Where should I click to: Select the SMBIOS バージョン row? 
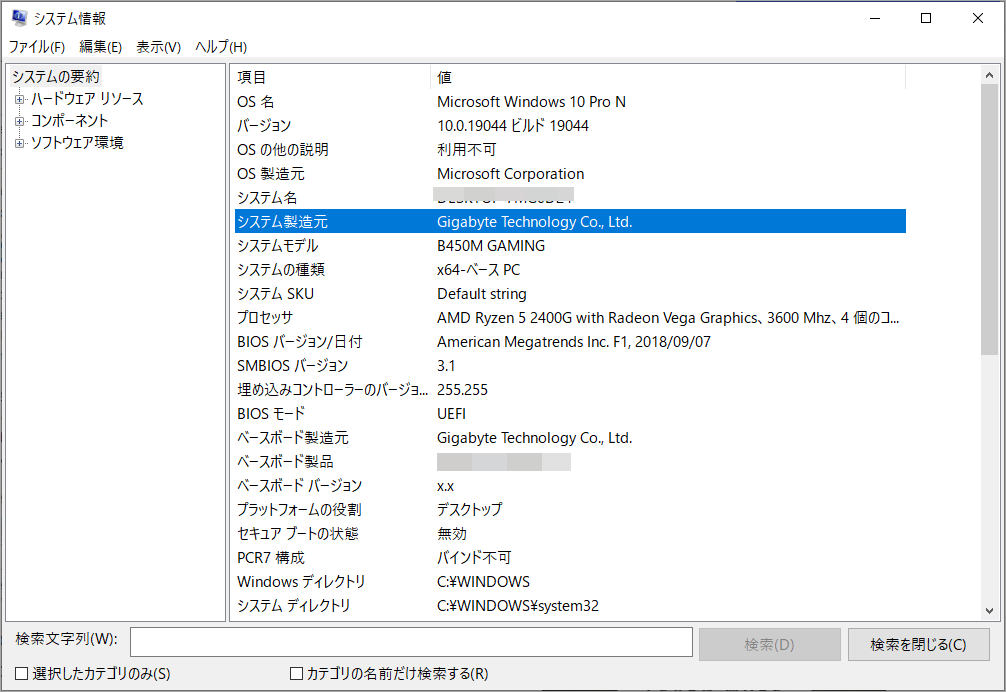coord(570,366)
